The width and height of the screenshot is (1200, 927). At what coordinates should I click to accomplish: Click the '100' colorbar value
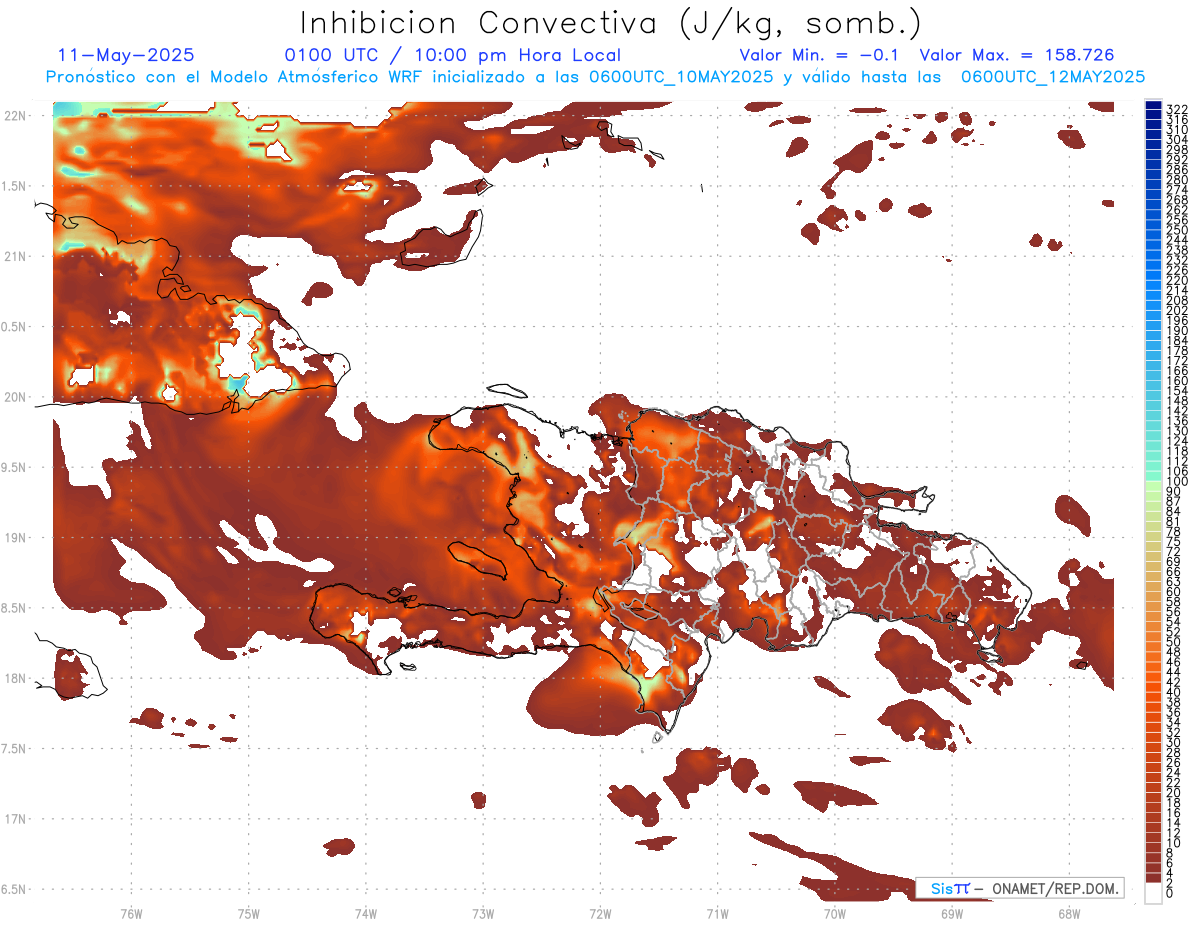point(1177,482)
